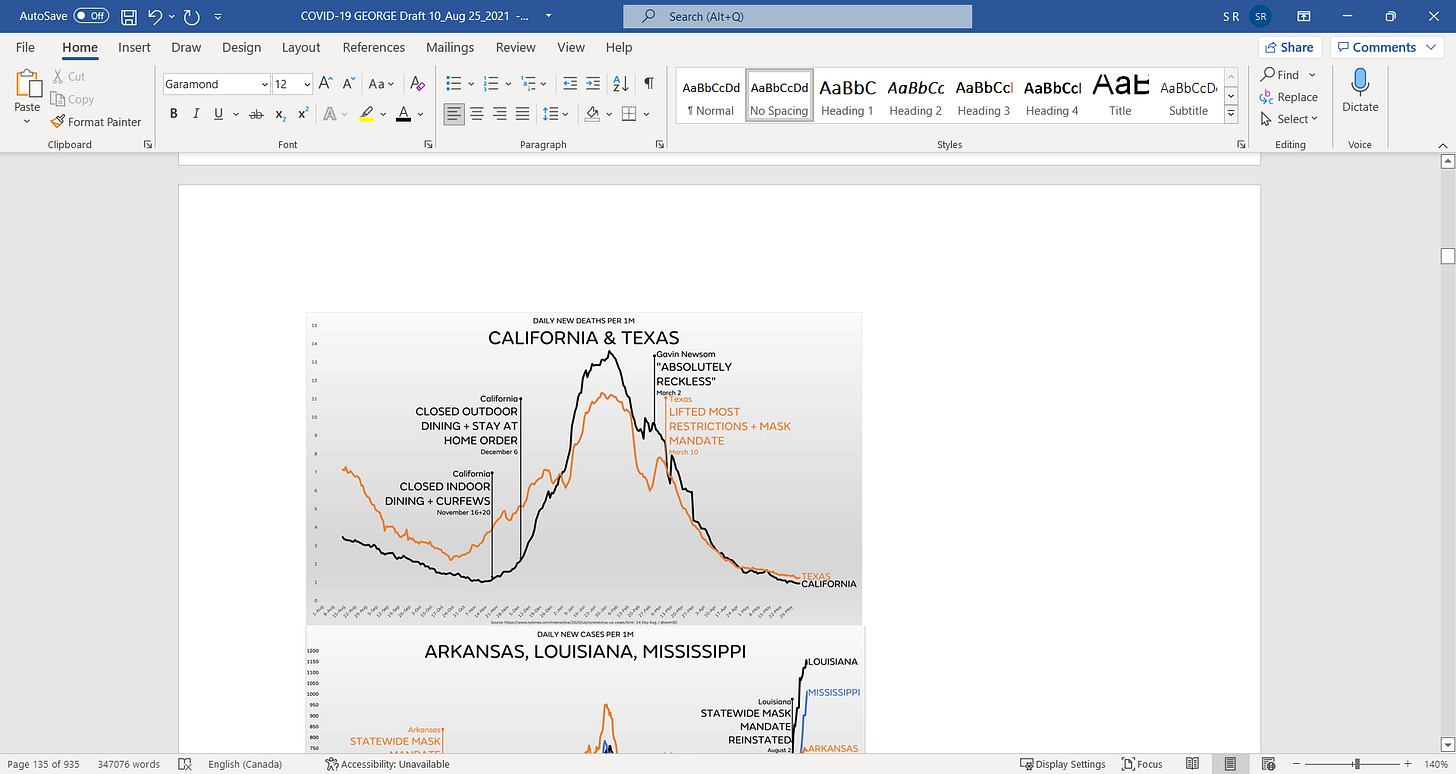Click the Redo icon

(x=191, y=17)
